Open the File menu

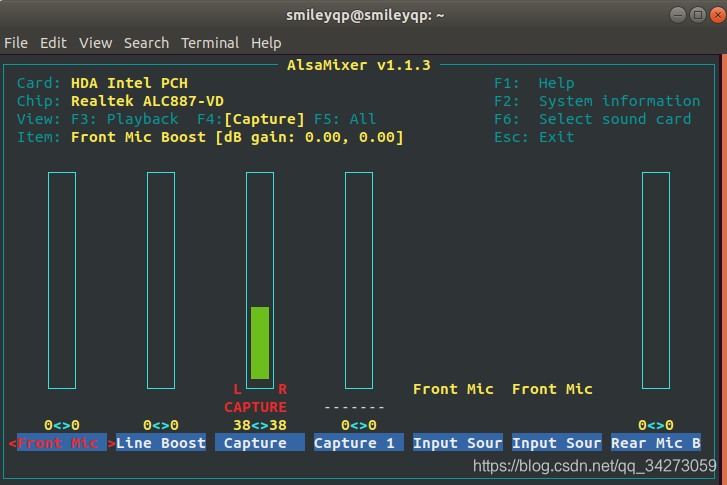point(16,43)
